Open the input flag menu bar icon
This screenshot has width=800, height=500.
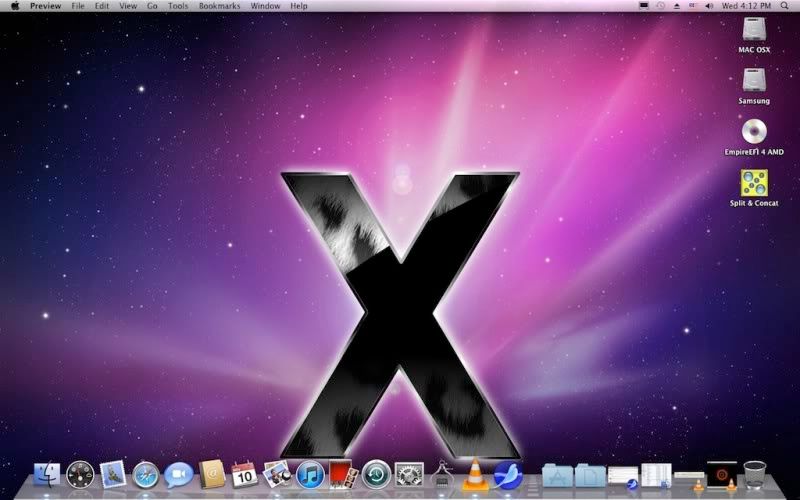[692, 6]
